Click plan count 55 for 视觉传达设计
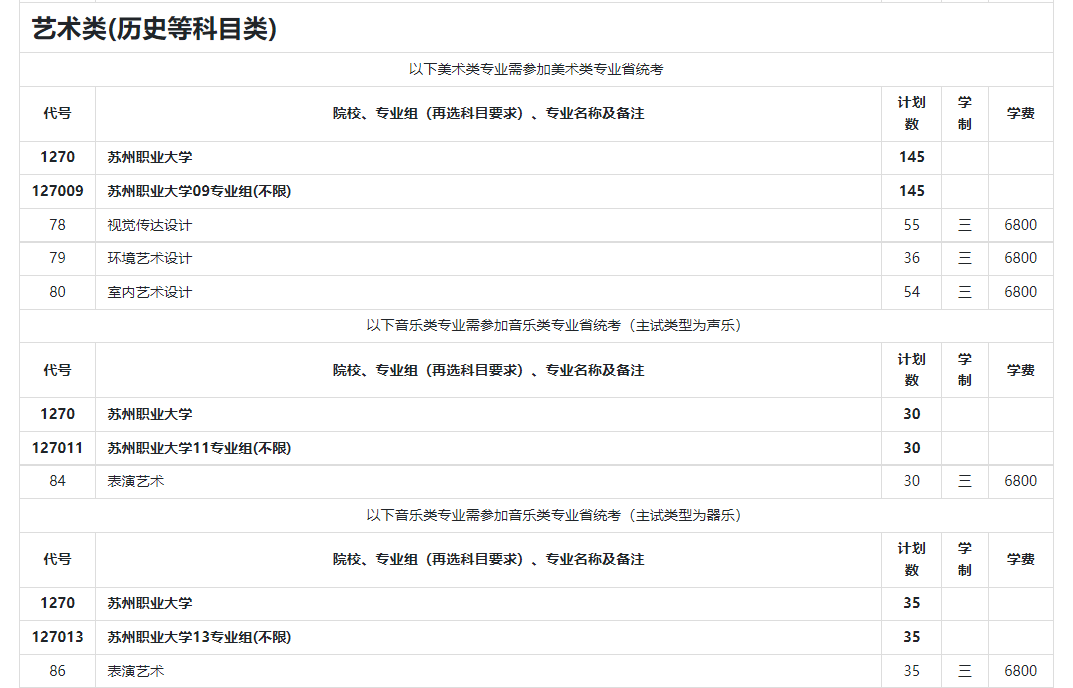The height and width of the screenshot is (688, 1073). (912, 225)
